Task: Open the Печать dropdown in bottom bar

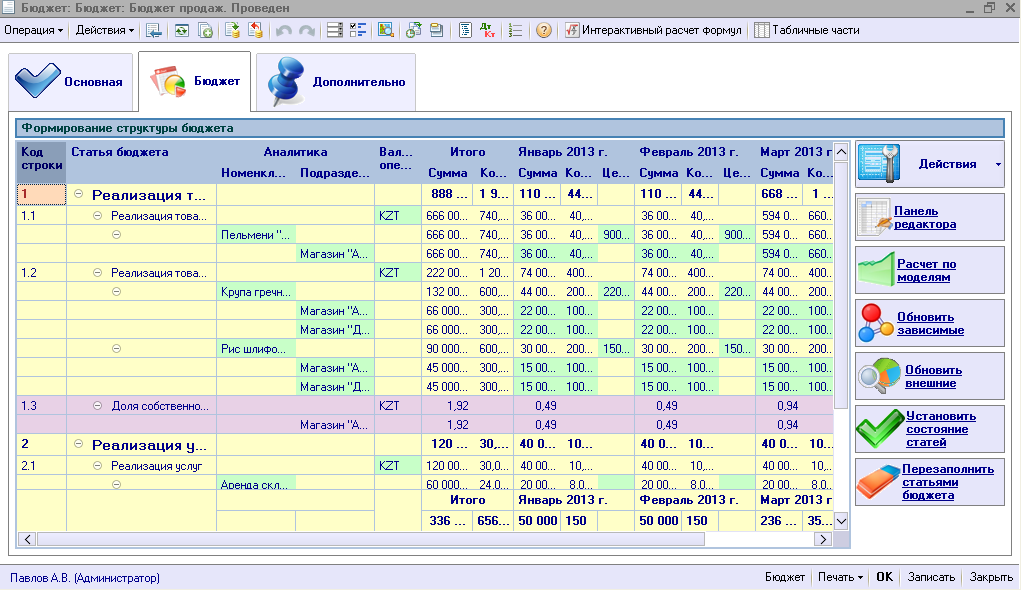Action: coord(840,577)
